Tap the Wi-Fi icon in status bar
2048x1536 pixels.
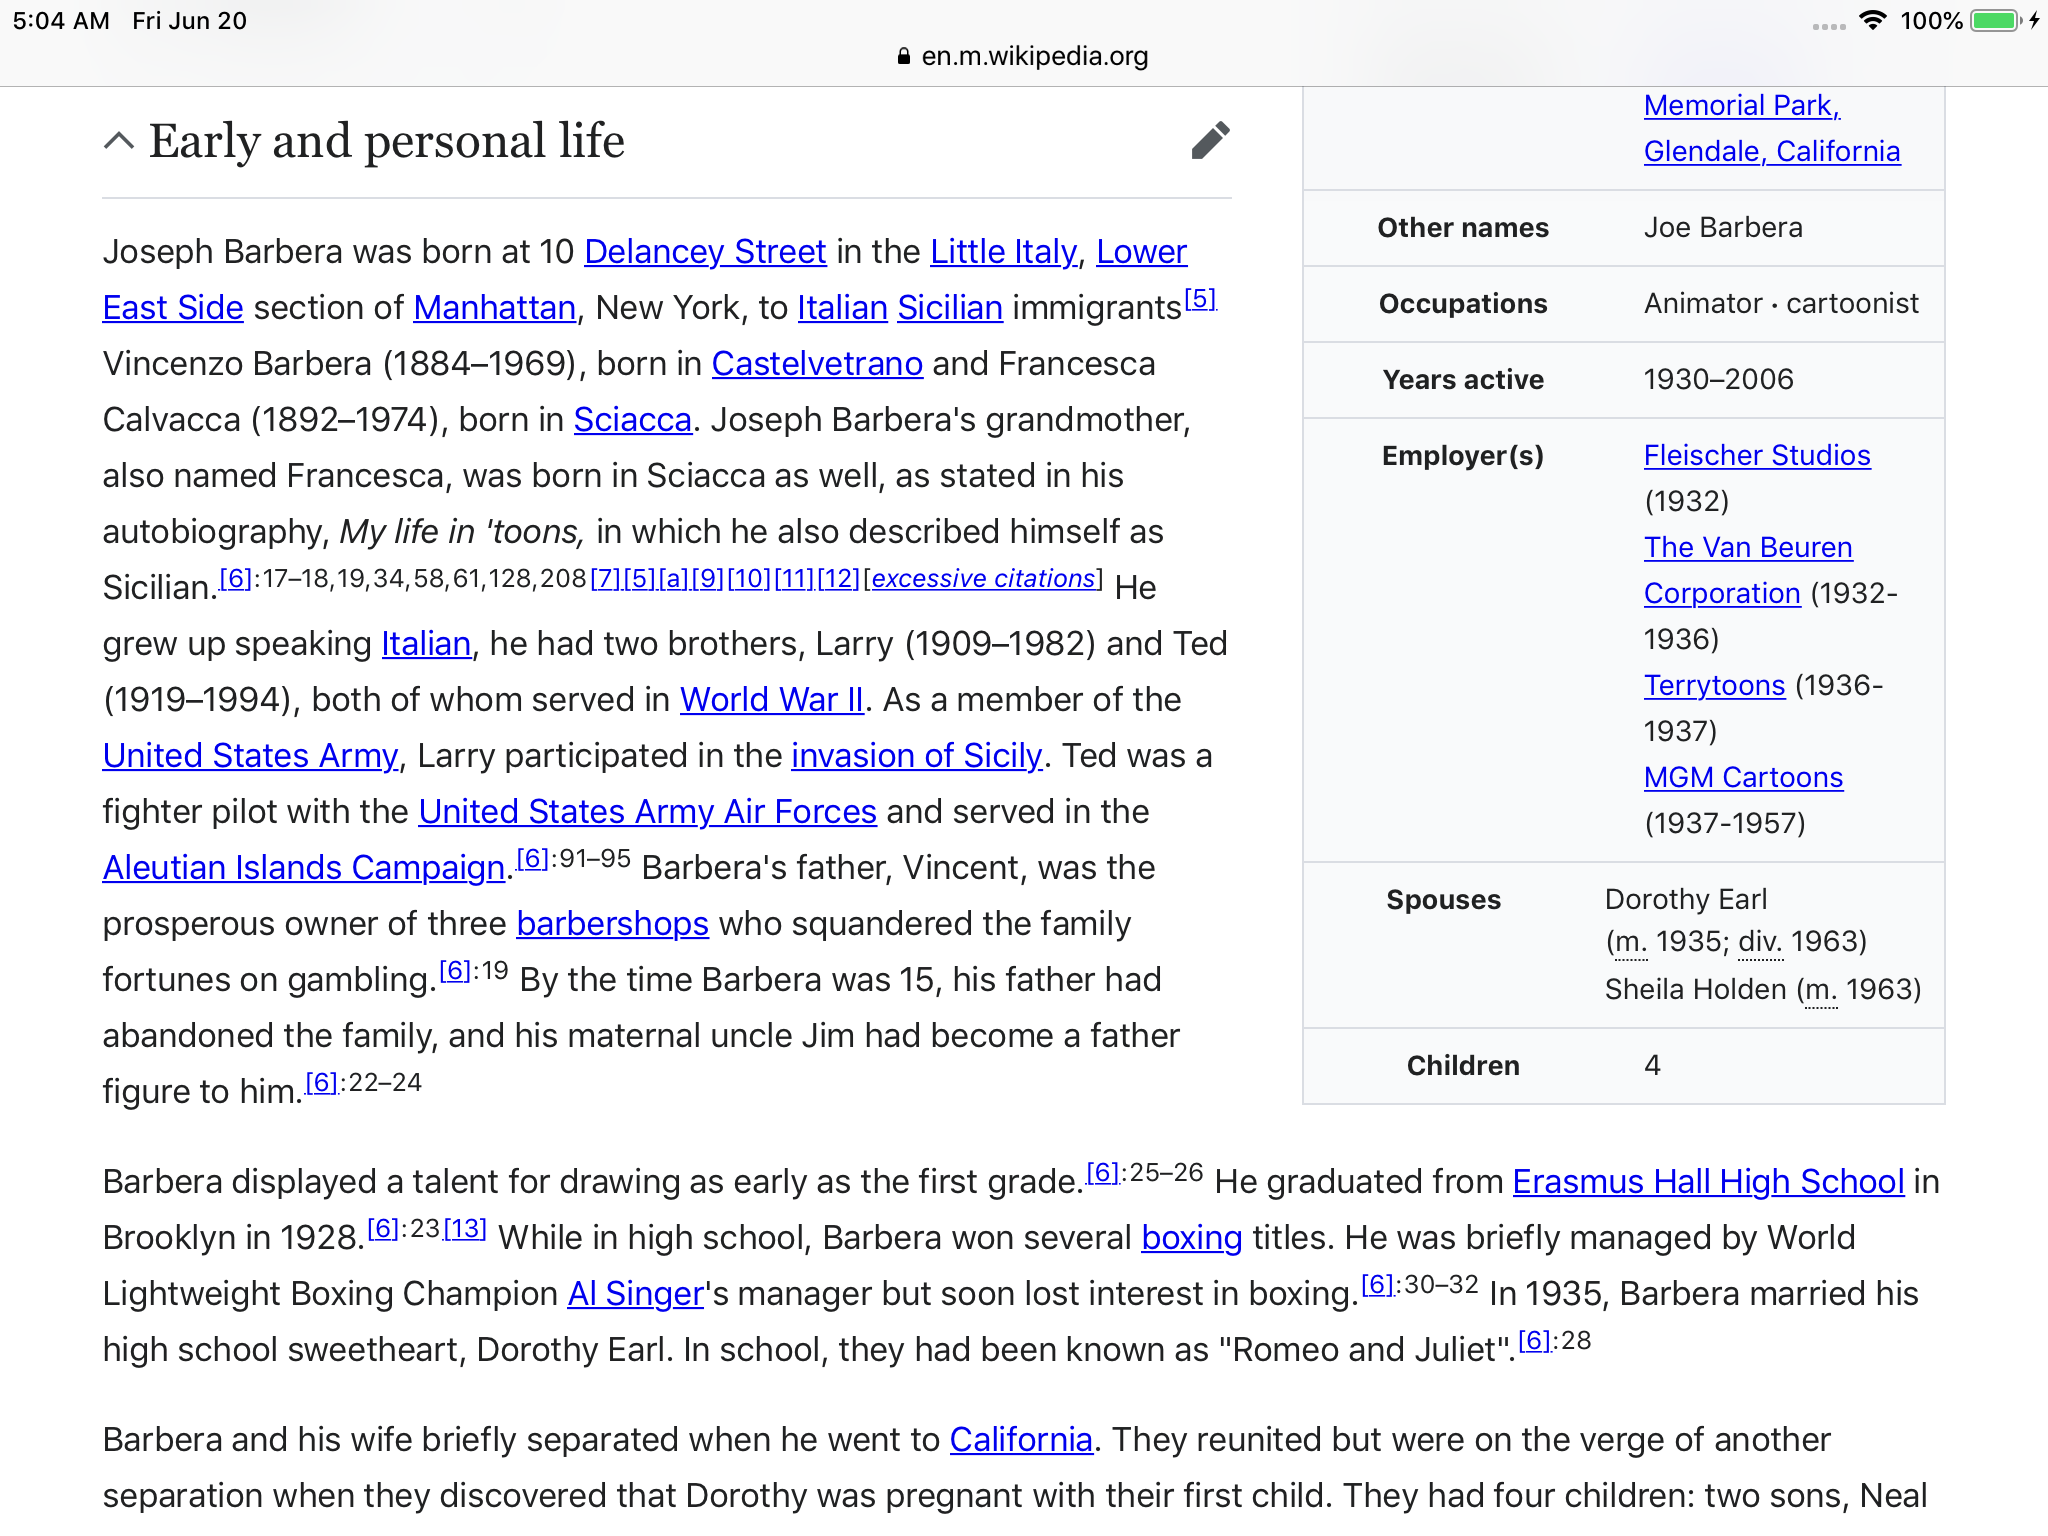coord(1872,21)
